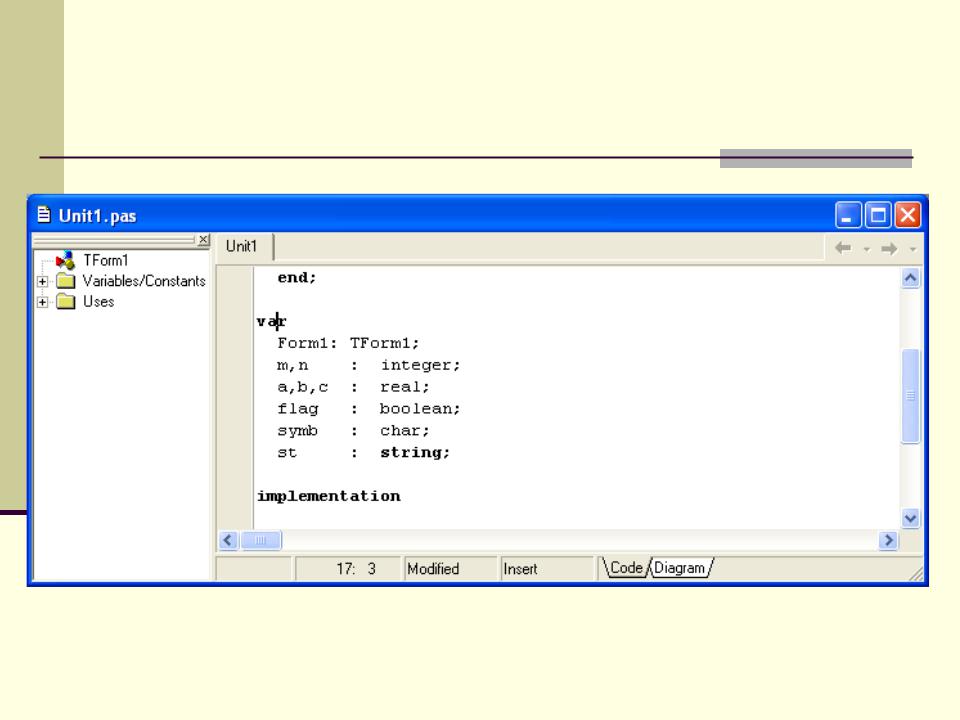Expand the Uses tree node
The width and height of the screenshot is (960, 720).
pos(42,302)
